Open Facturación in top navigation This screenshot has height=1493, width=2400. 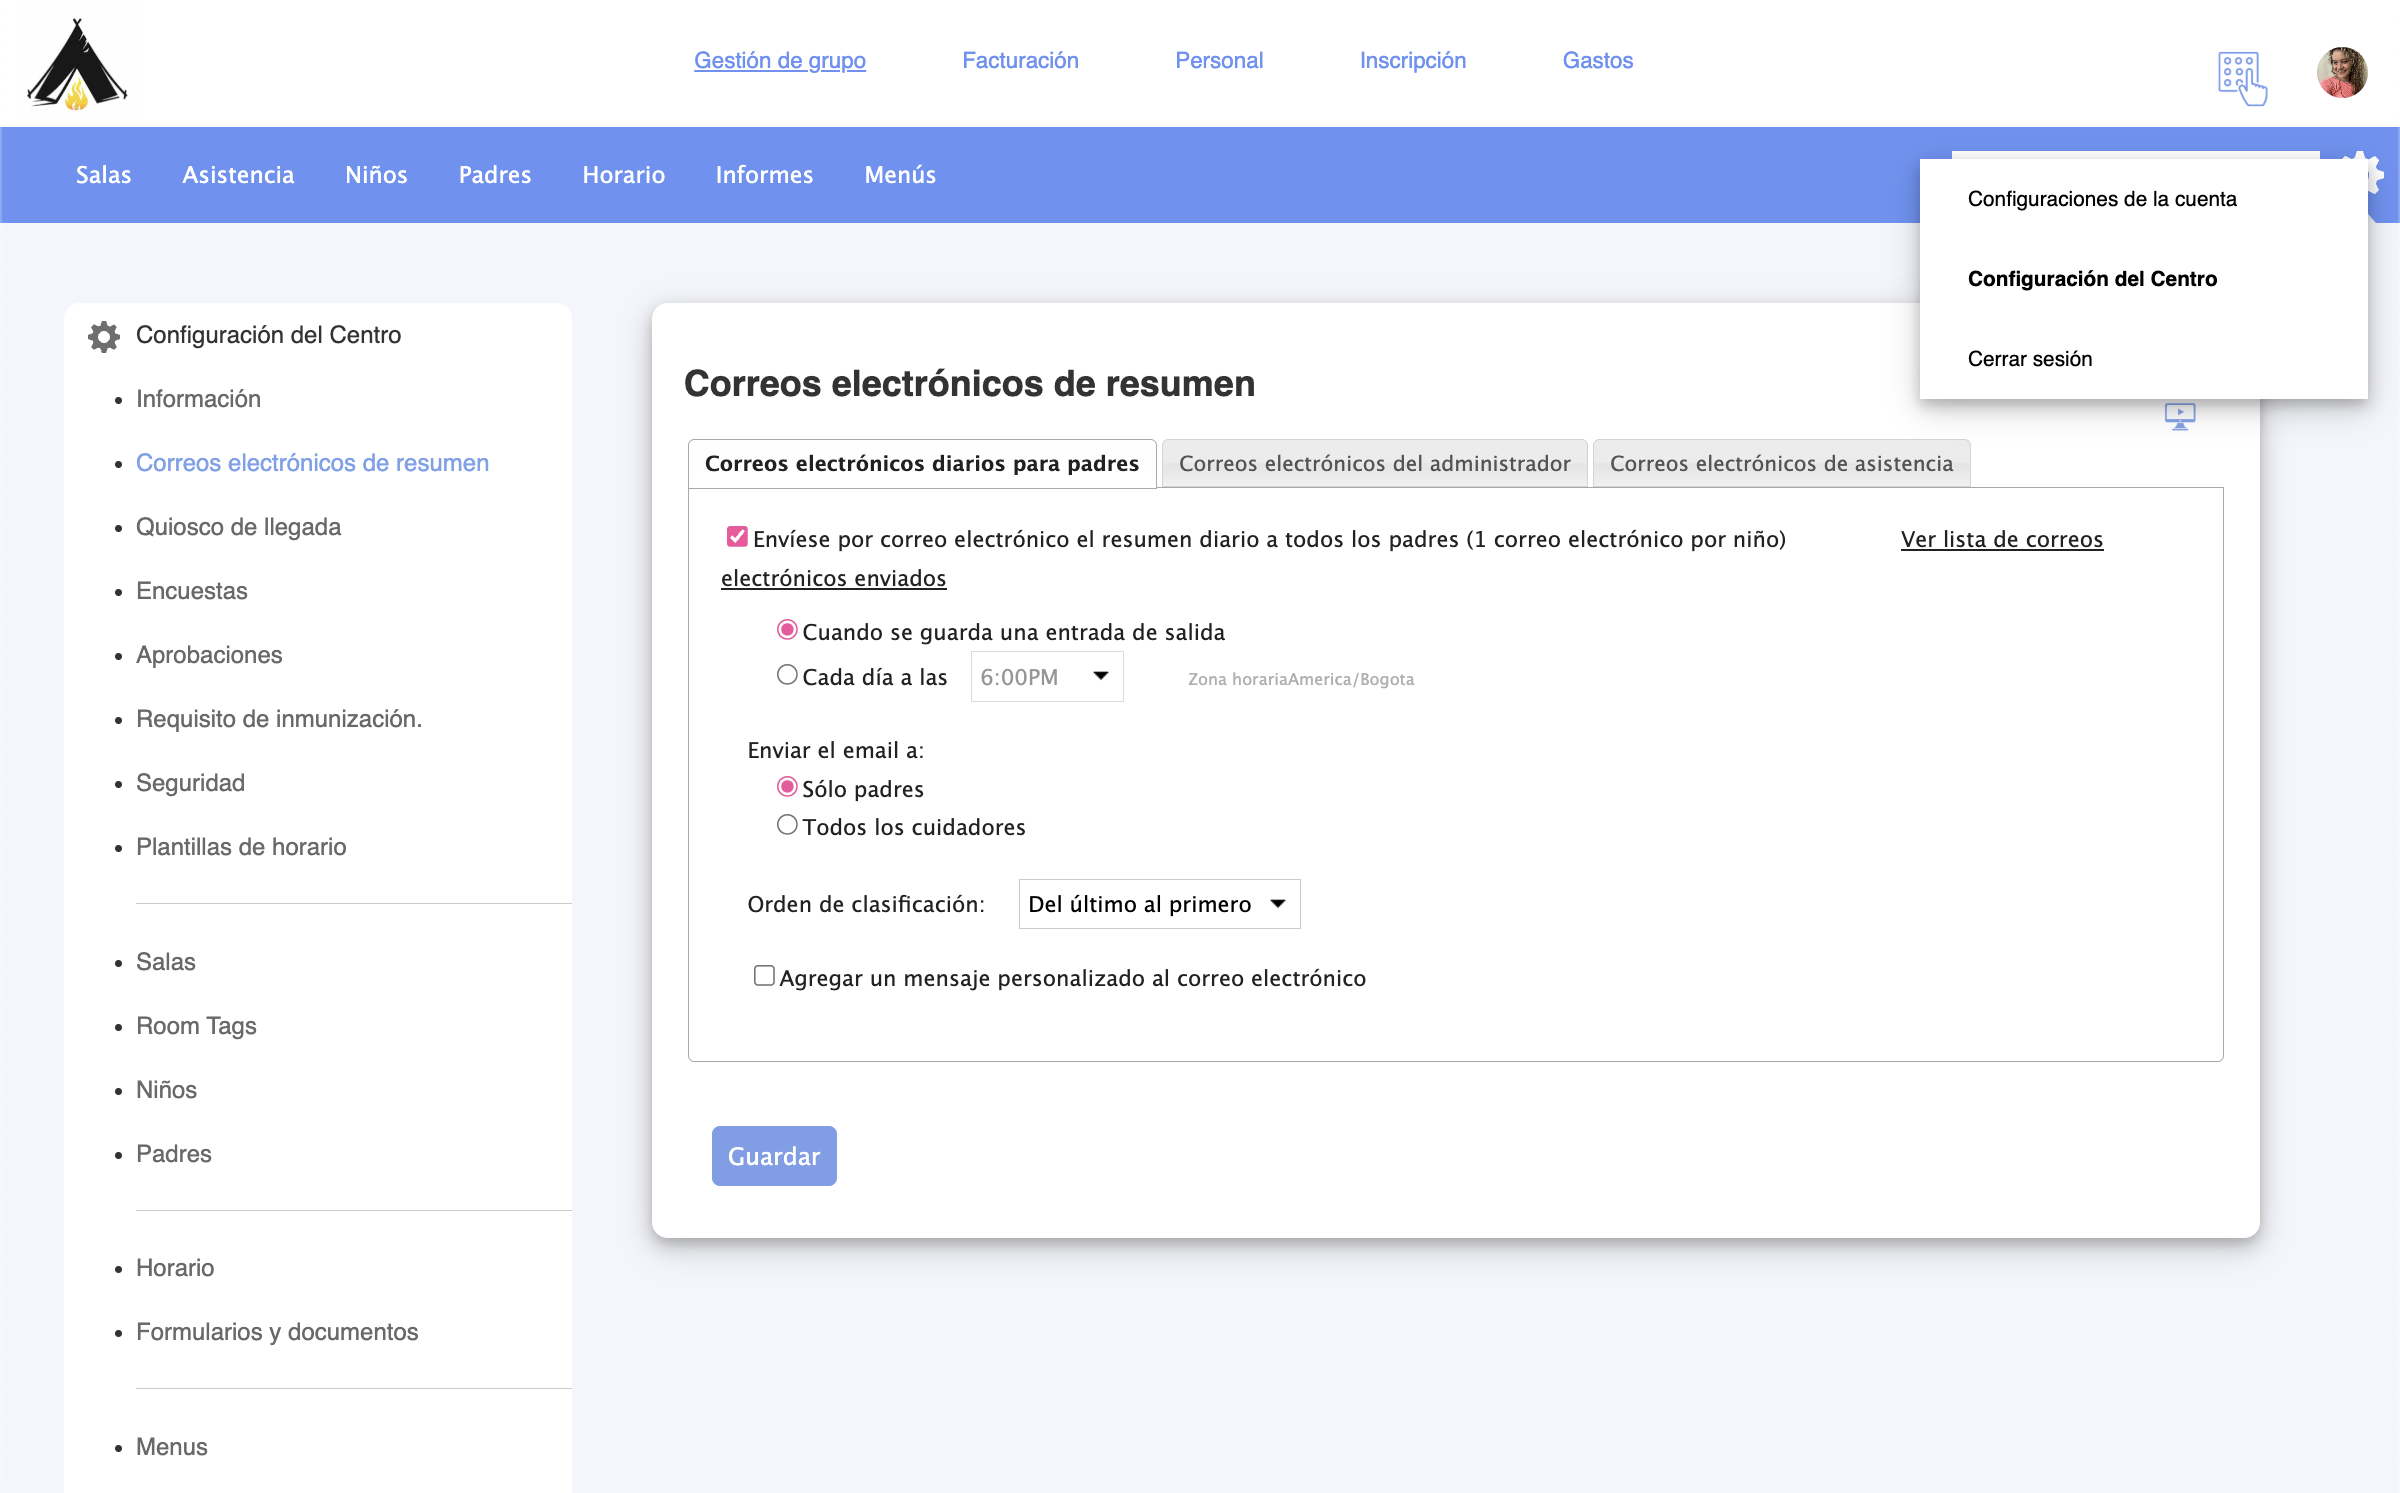[x=1020, y=61]
